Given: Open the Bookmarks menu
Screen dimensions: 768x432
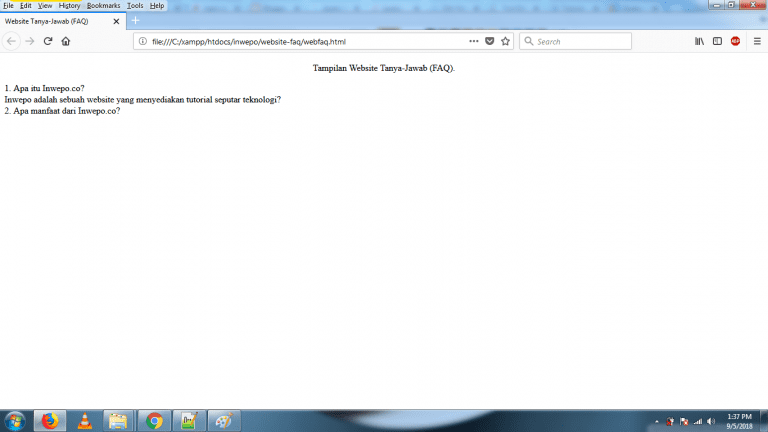Looking at the screenshot, I should (x=103, y=6).
